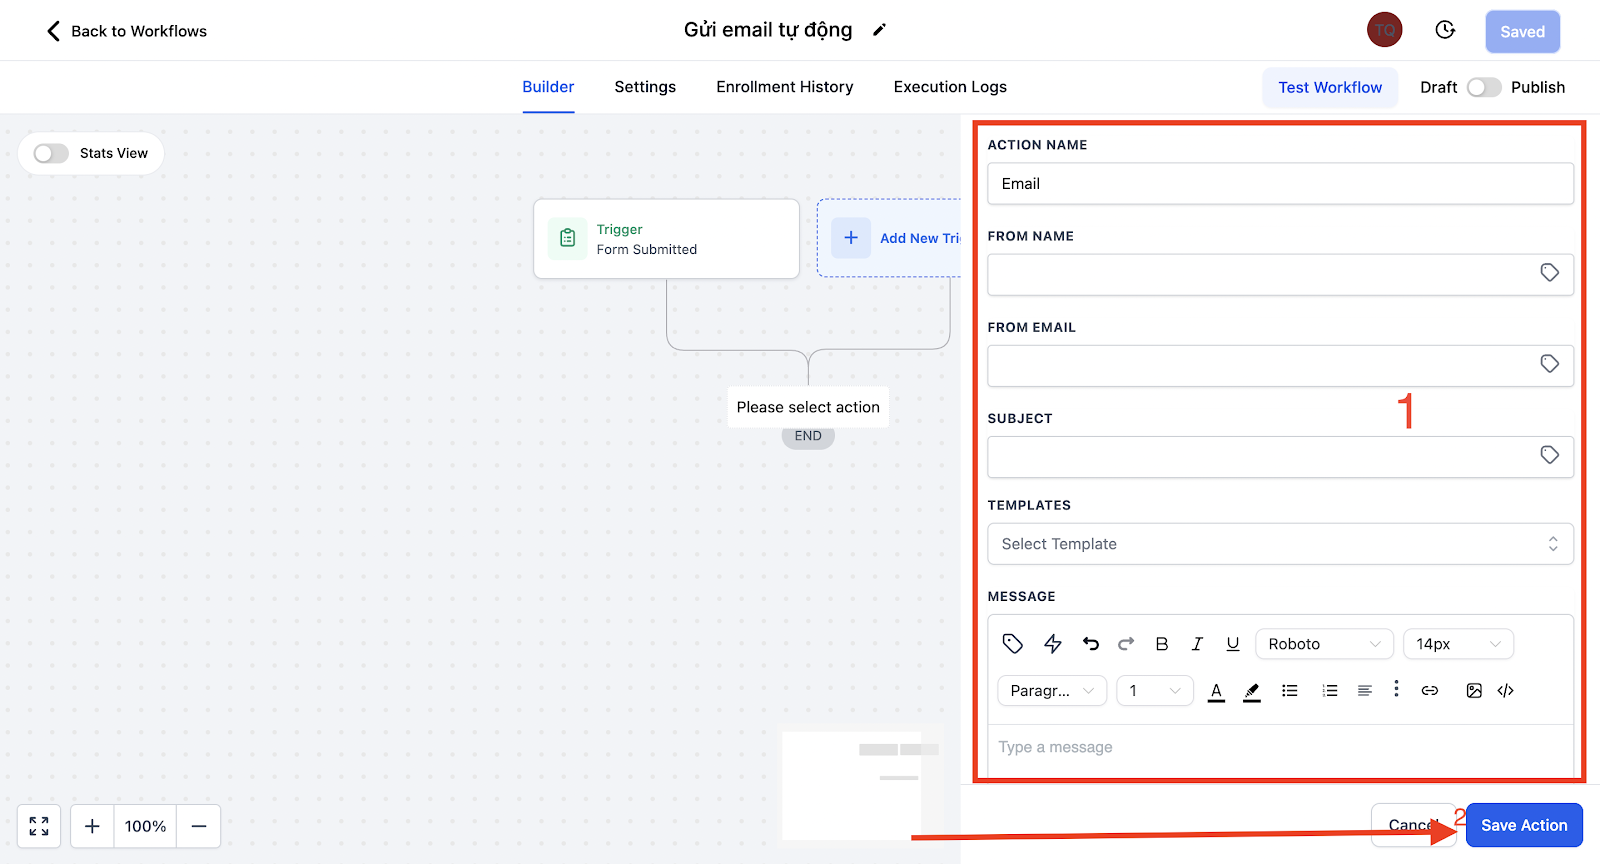
Task: Edit workflow name with pencil icon
Action: [879, 30]
